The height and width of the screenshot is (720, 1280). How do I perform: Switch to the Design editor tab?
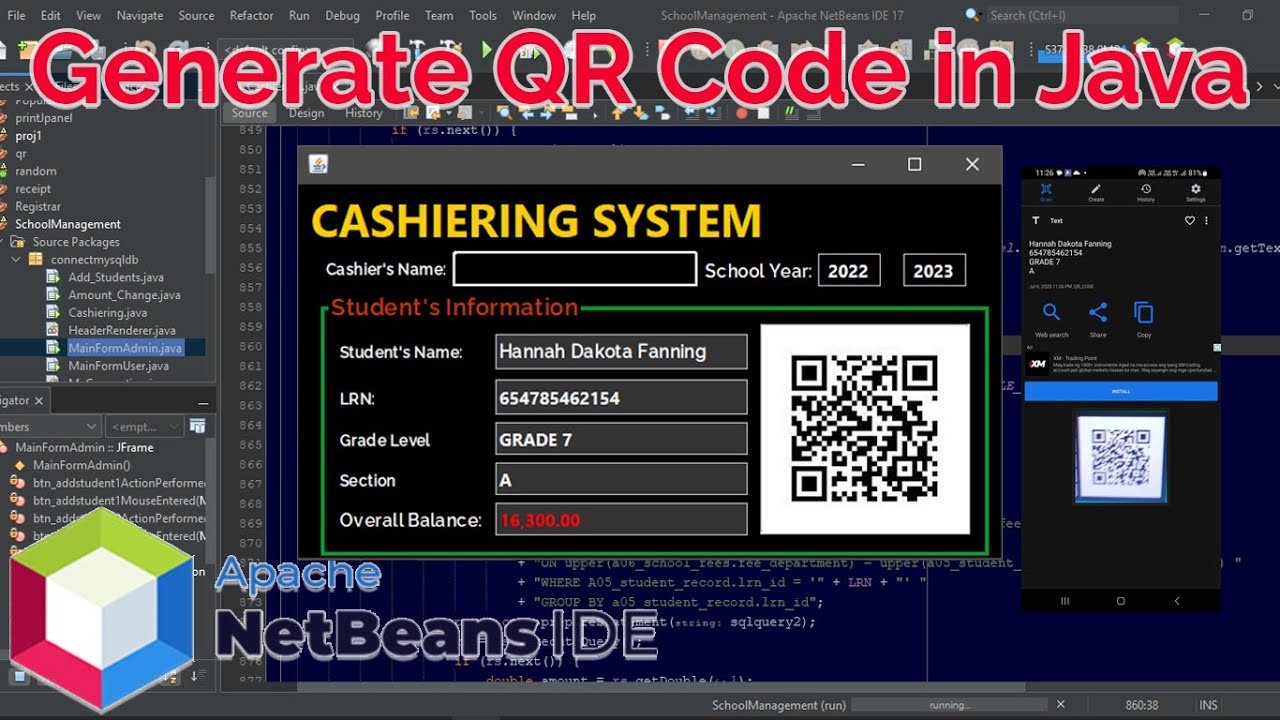pos(307,113)
